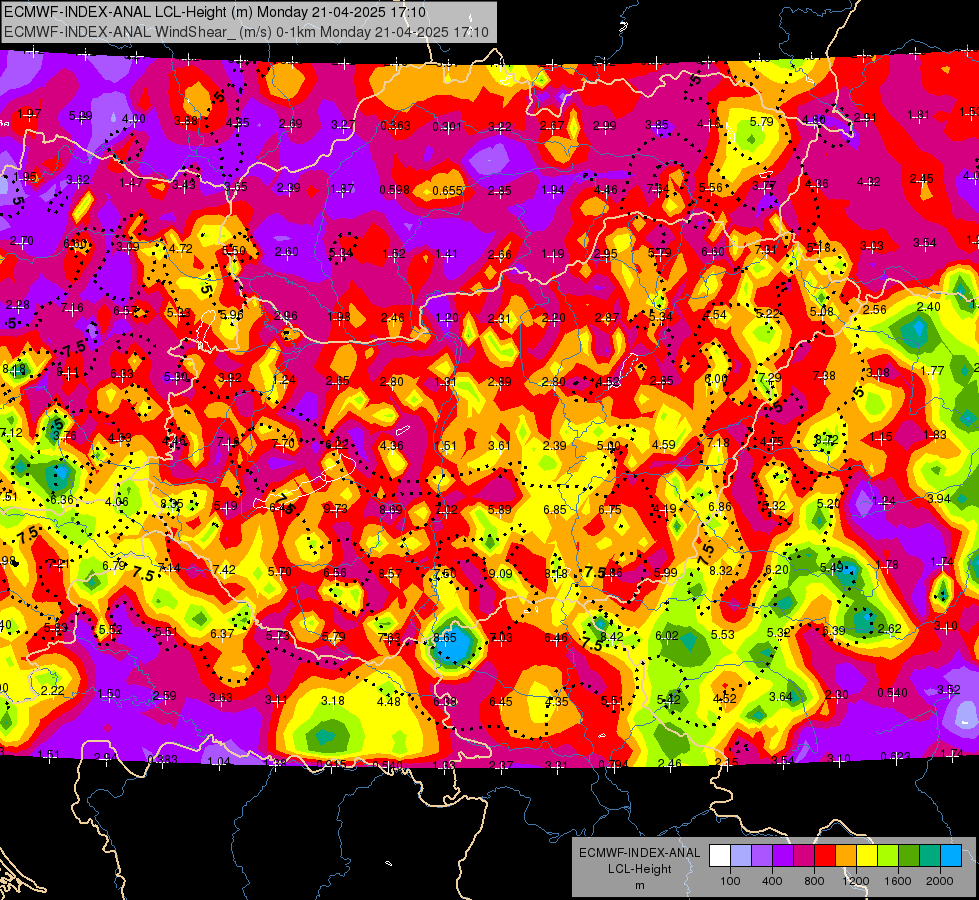
Task: Select the grid value 2.62
Action: pyautogui.click(x=889, y=628)
